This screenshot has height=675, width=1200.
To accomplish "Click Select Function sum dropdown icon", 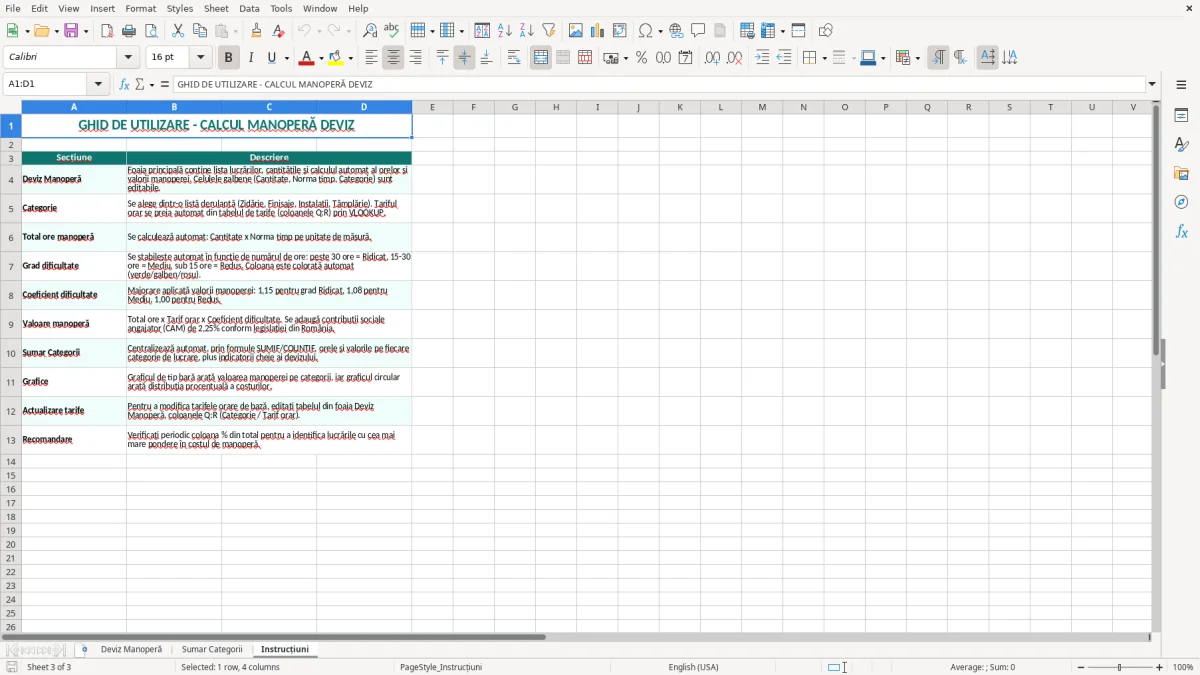I will (x=144, y=84).
